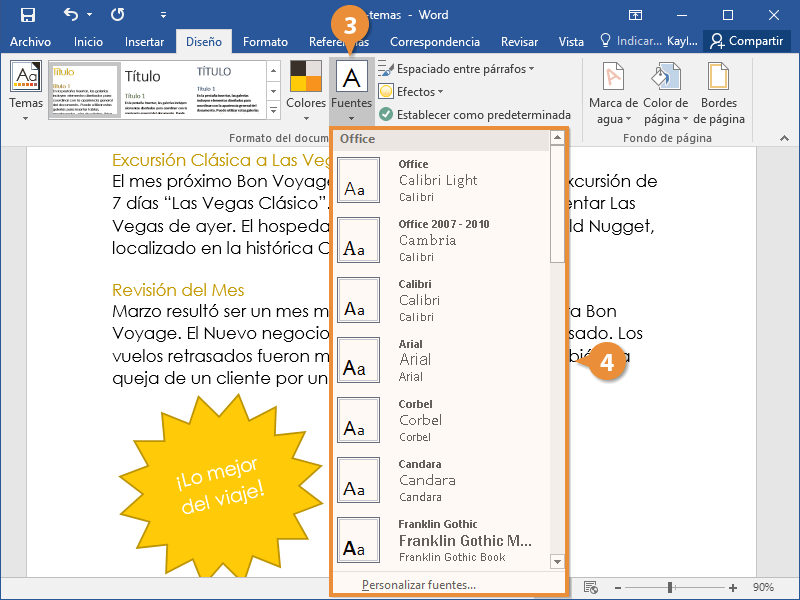This screenshot has height=600, width=800.
Task: Open the Revisar tab
Action: pos(519,42)
